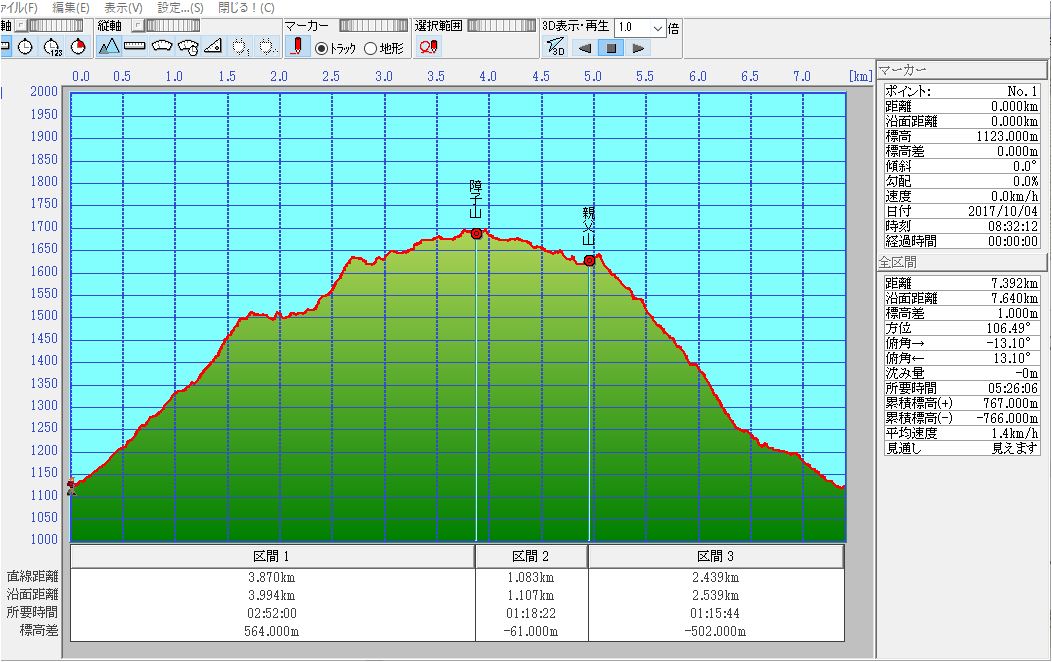This screenshot has height=662, width=1052.
Task: Click the 所要時間 05:26:06 value
Action: click(x=1013, y=388)
